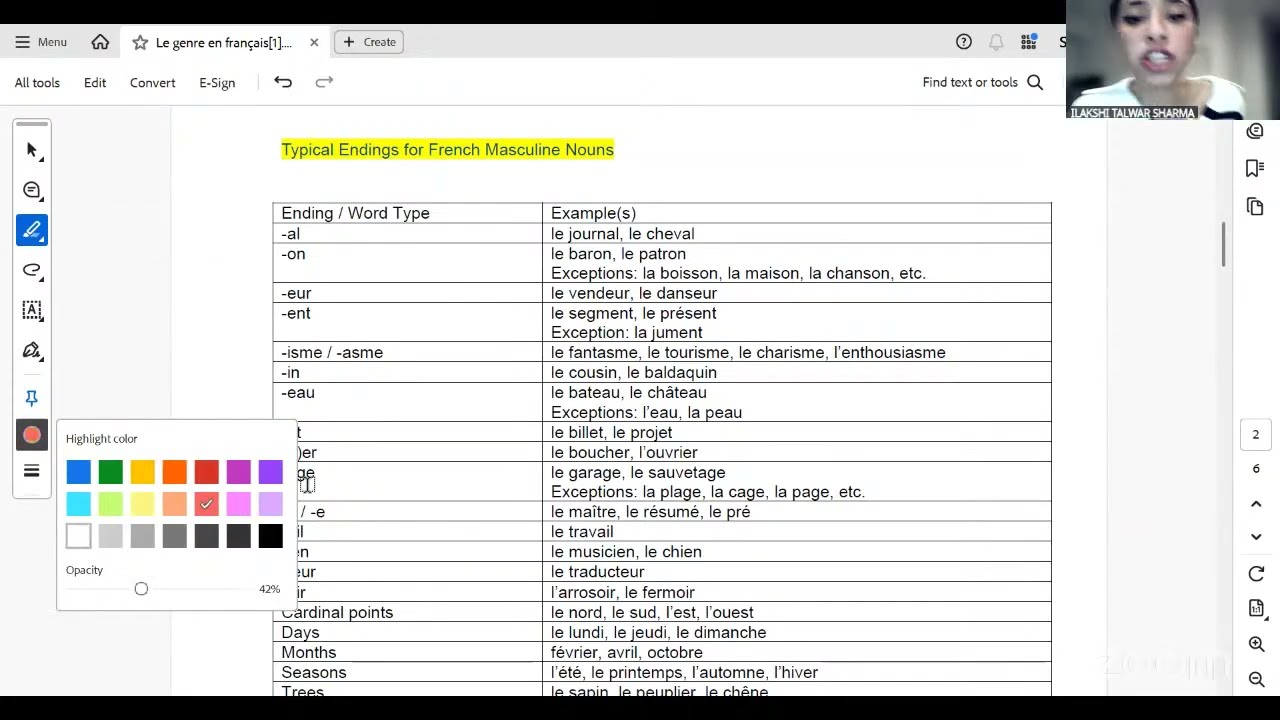Open the bookmarks panel icon
Screen dimensions: 1280x720
tap(1256, 168)
